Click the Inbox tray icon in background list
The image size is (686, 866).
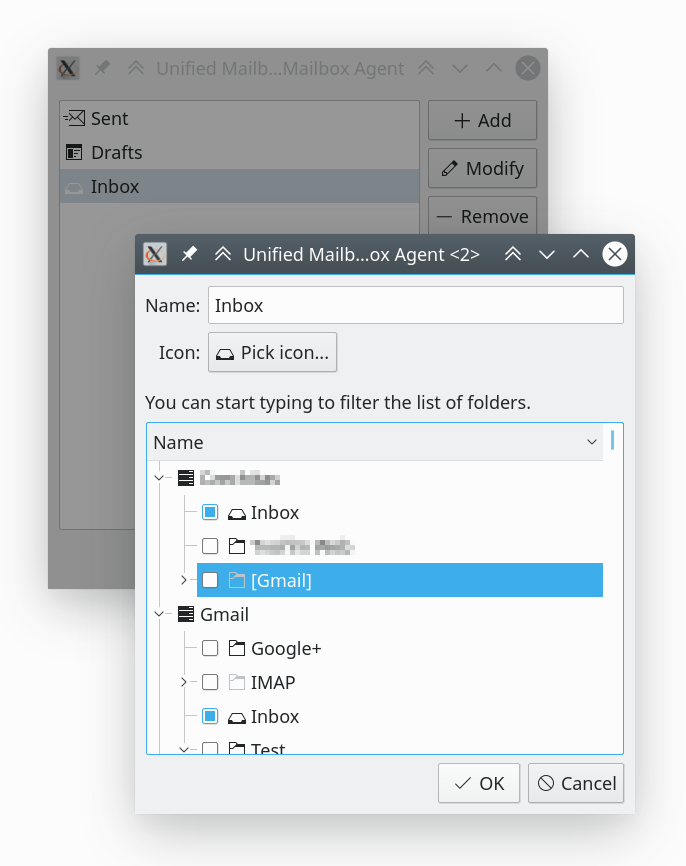tap(74, 187)
